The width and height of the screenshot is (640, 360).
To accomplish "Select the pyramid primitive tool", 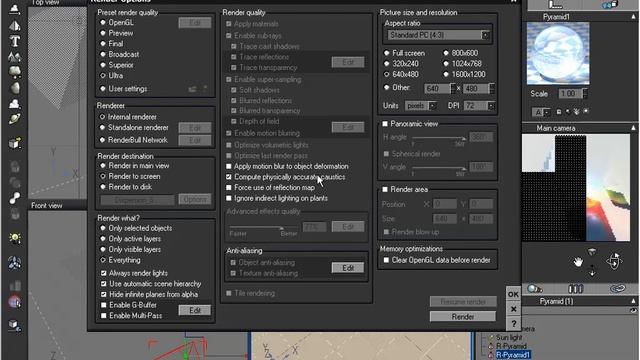I will pos(15,26).
